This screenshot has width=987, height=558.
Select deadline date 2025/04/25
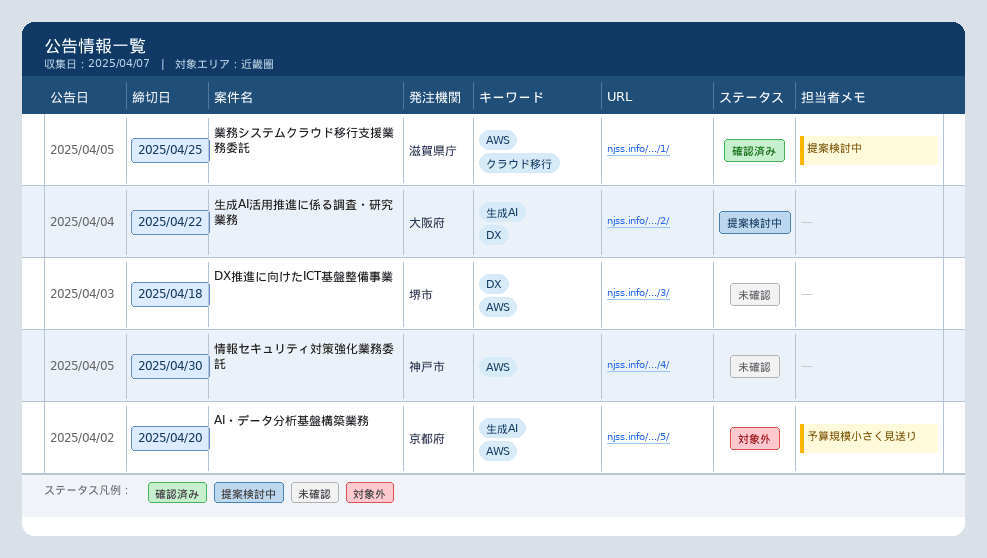(x=170, y=150)
